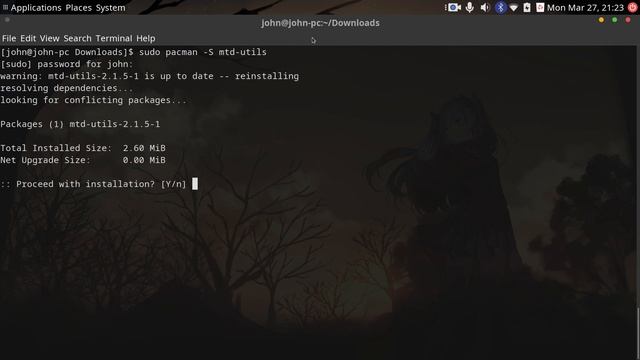This screenshot has width=640, height=360.
Task: Open the terminal File menu
Action: [x=9, y=38]
